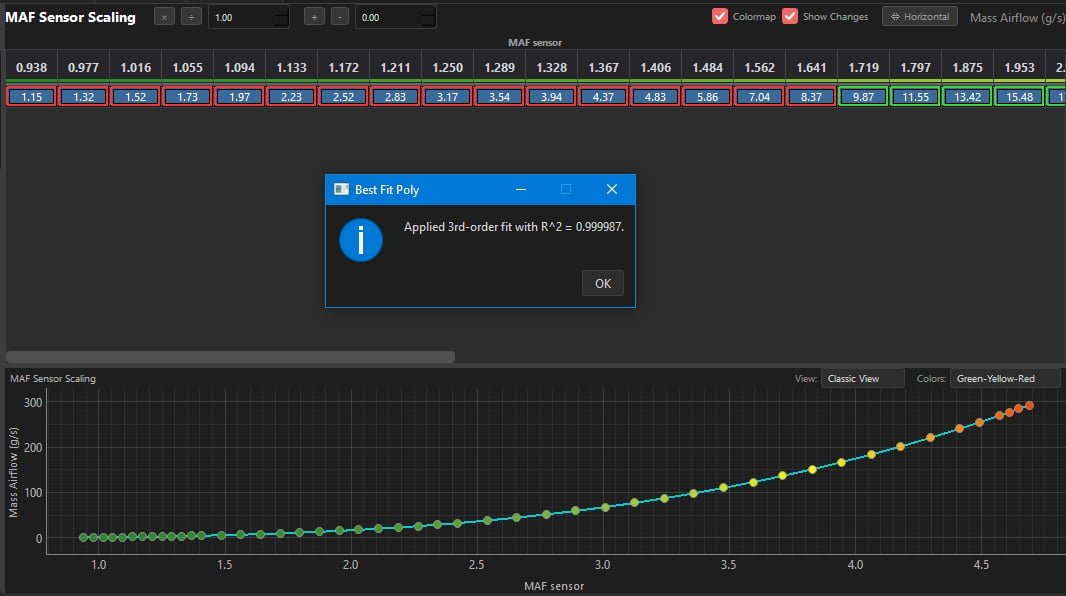The width and height of the screenshot is (1066, 596).
Task: Select the cell with value 7.04
Action: 759,97
